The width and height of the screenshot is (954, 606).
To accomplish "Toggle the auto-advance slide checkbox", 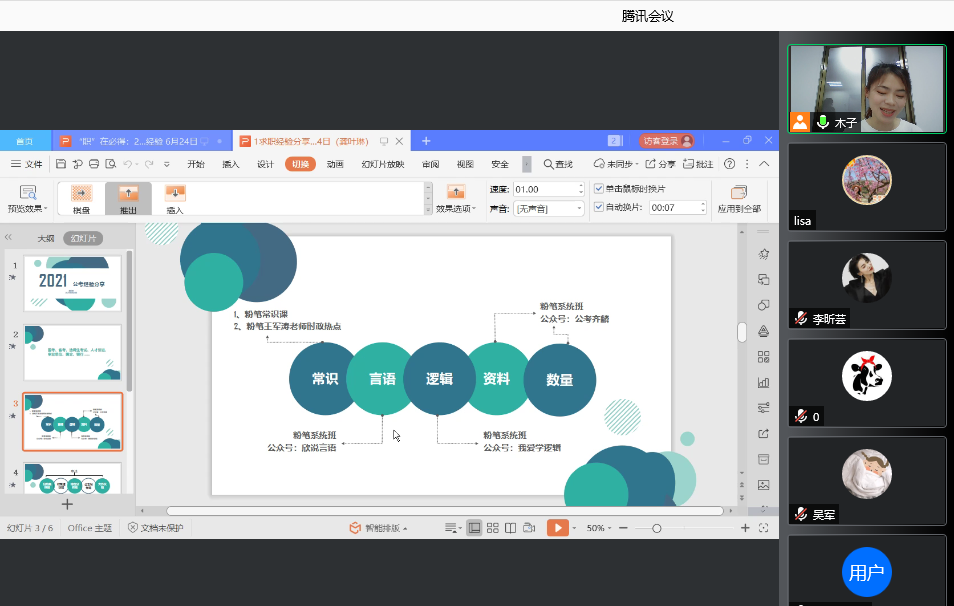I will click(x=599, y=207).
